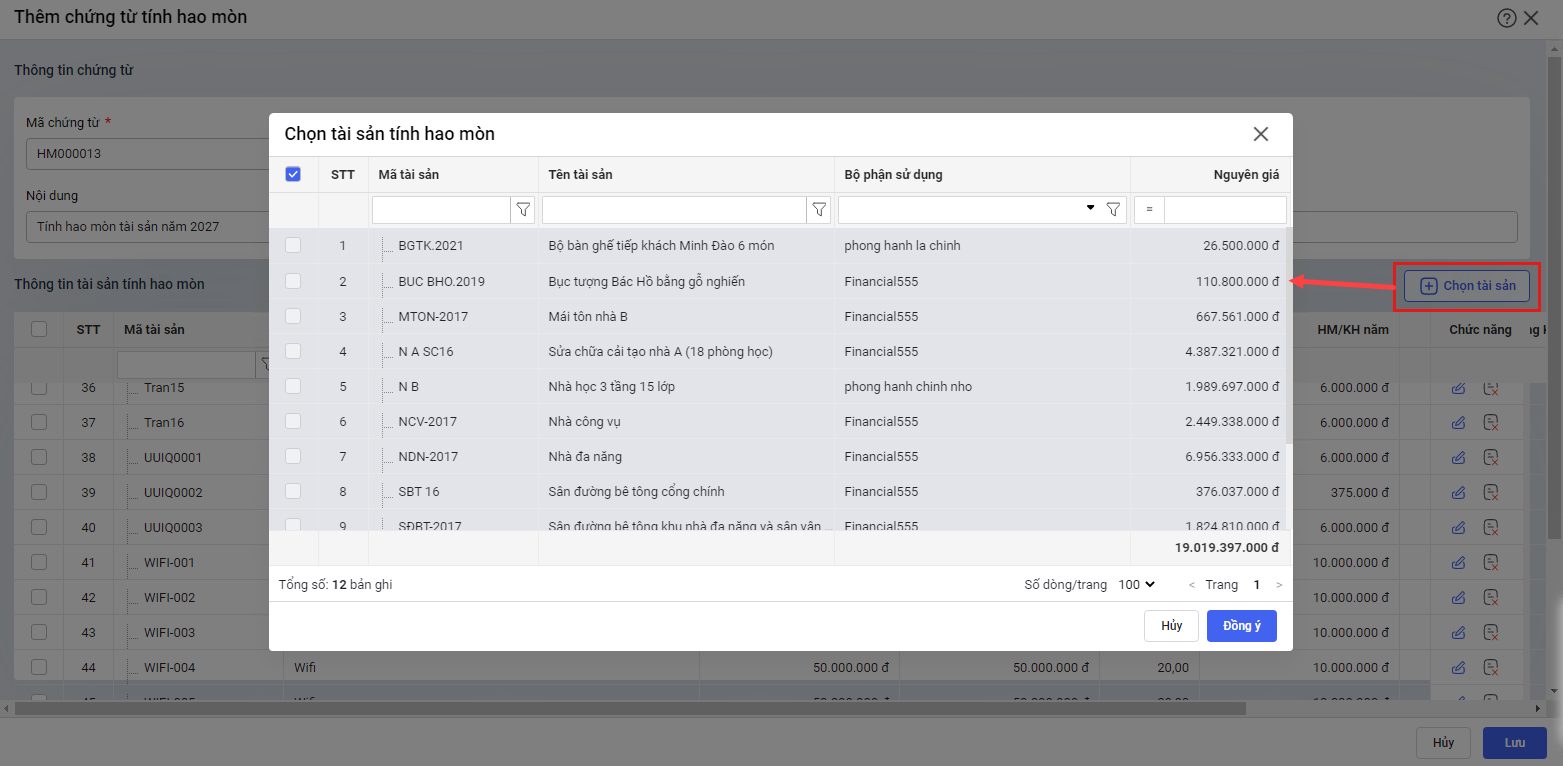The height and width of the screenshot is (766, 1563).
Task: Click the Chọn tài sản button
Action: click(x=1467, y=286)
